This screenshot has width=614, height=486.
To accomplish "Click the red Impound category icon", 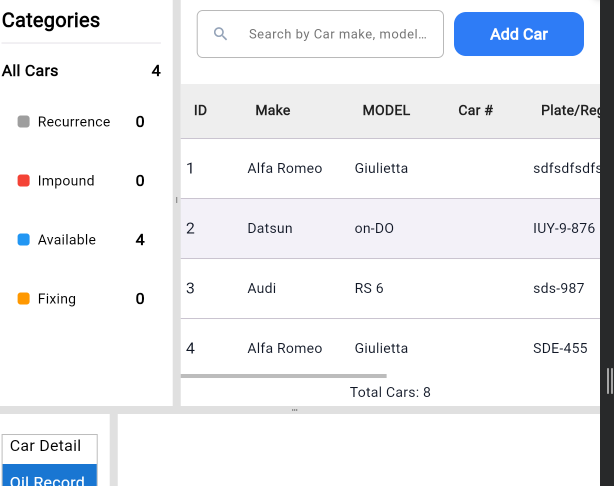I will point(24,181).
